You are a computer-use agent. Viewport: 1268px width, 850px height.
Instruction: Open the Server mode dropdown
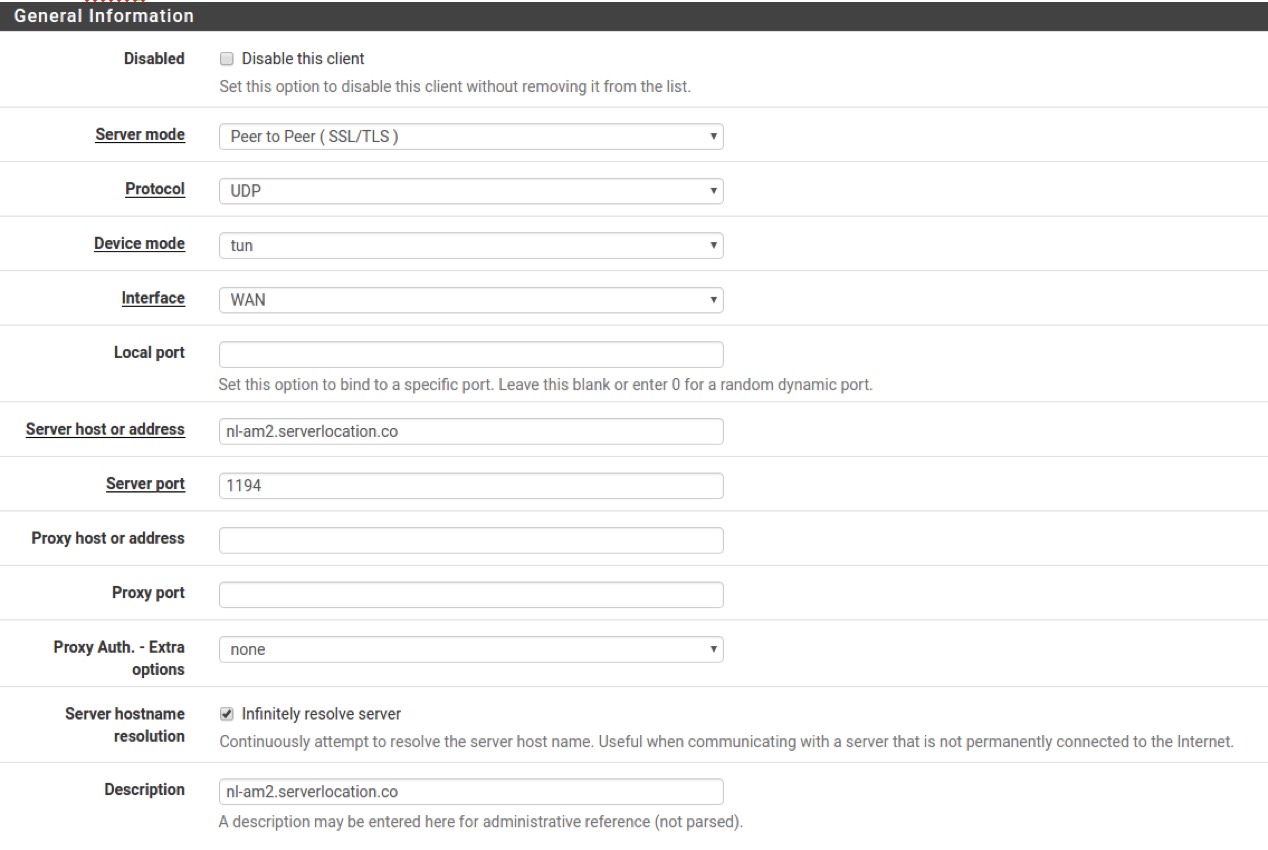[x=470, y=137]
